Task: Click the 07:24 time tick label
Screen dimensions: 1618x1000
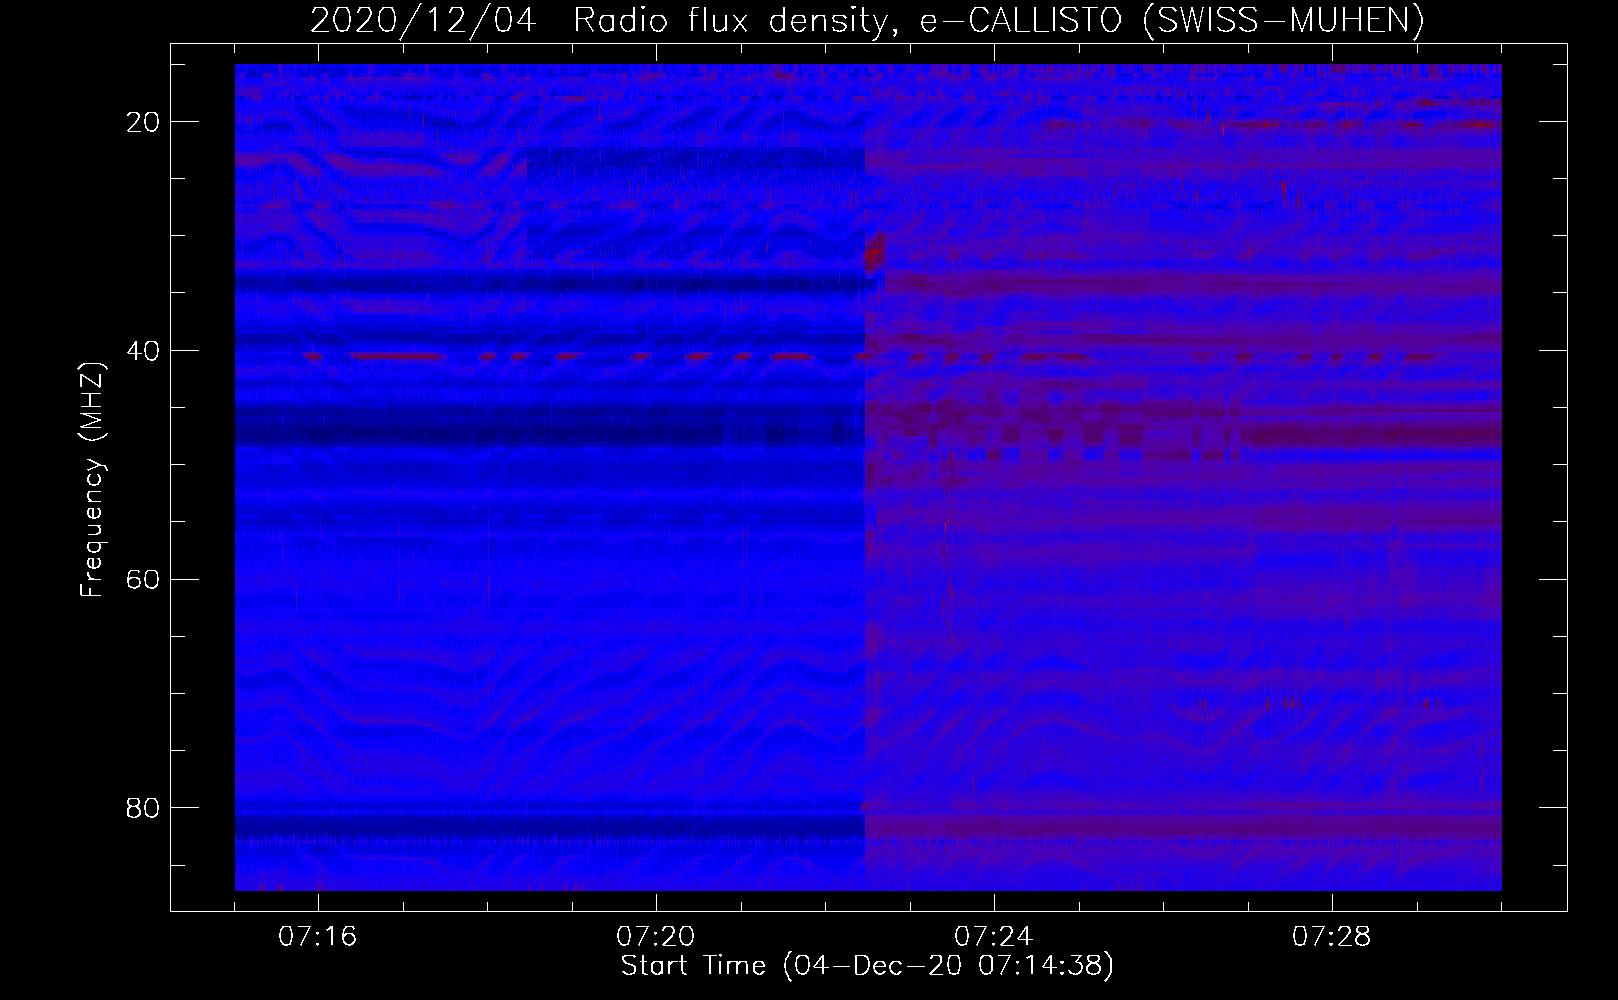Action: [x=994, y=937]
